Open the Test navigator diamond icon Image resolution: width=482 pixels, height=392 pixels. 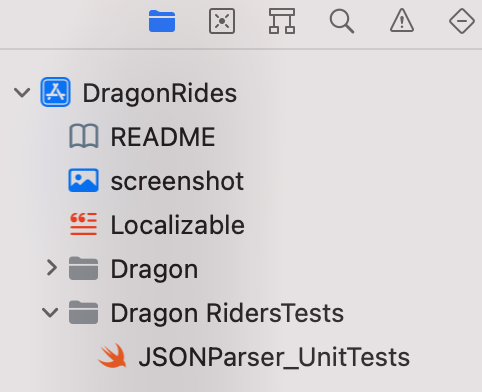(462, 21)
